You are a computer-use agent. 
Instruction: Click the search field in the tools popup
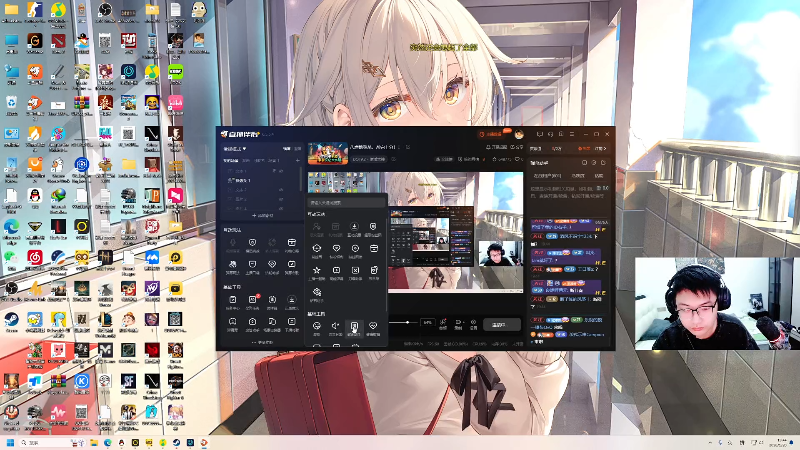click(x=346, y=203)
